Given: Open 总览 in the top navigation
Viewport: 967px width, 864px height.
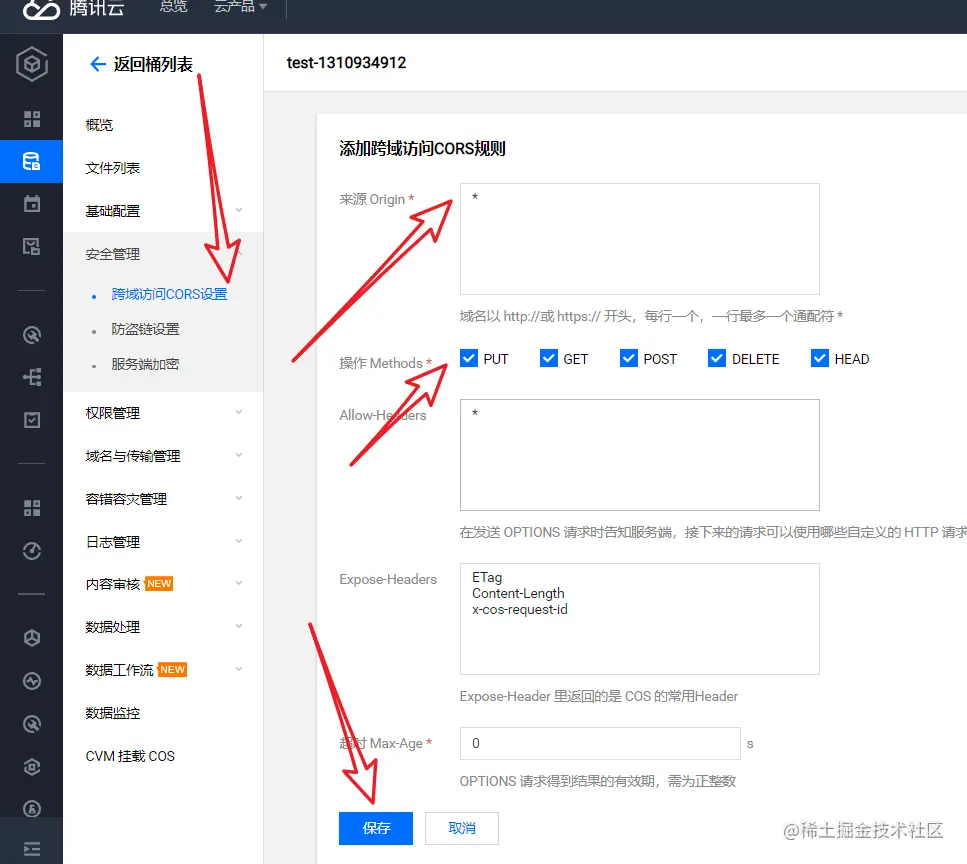Looking at the screenshot, I should 173,6.
